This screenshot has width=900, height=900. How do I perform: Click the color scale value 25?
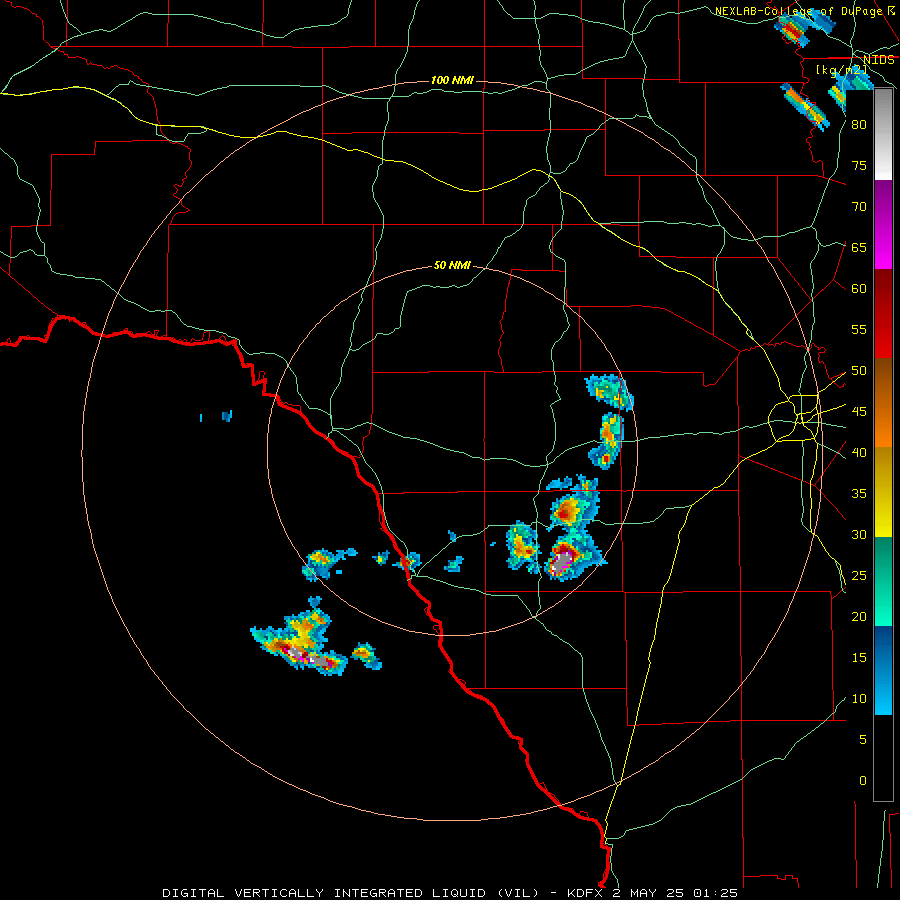click(859, 576)
